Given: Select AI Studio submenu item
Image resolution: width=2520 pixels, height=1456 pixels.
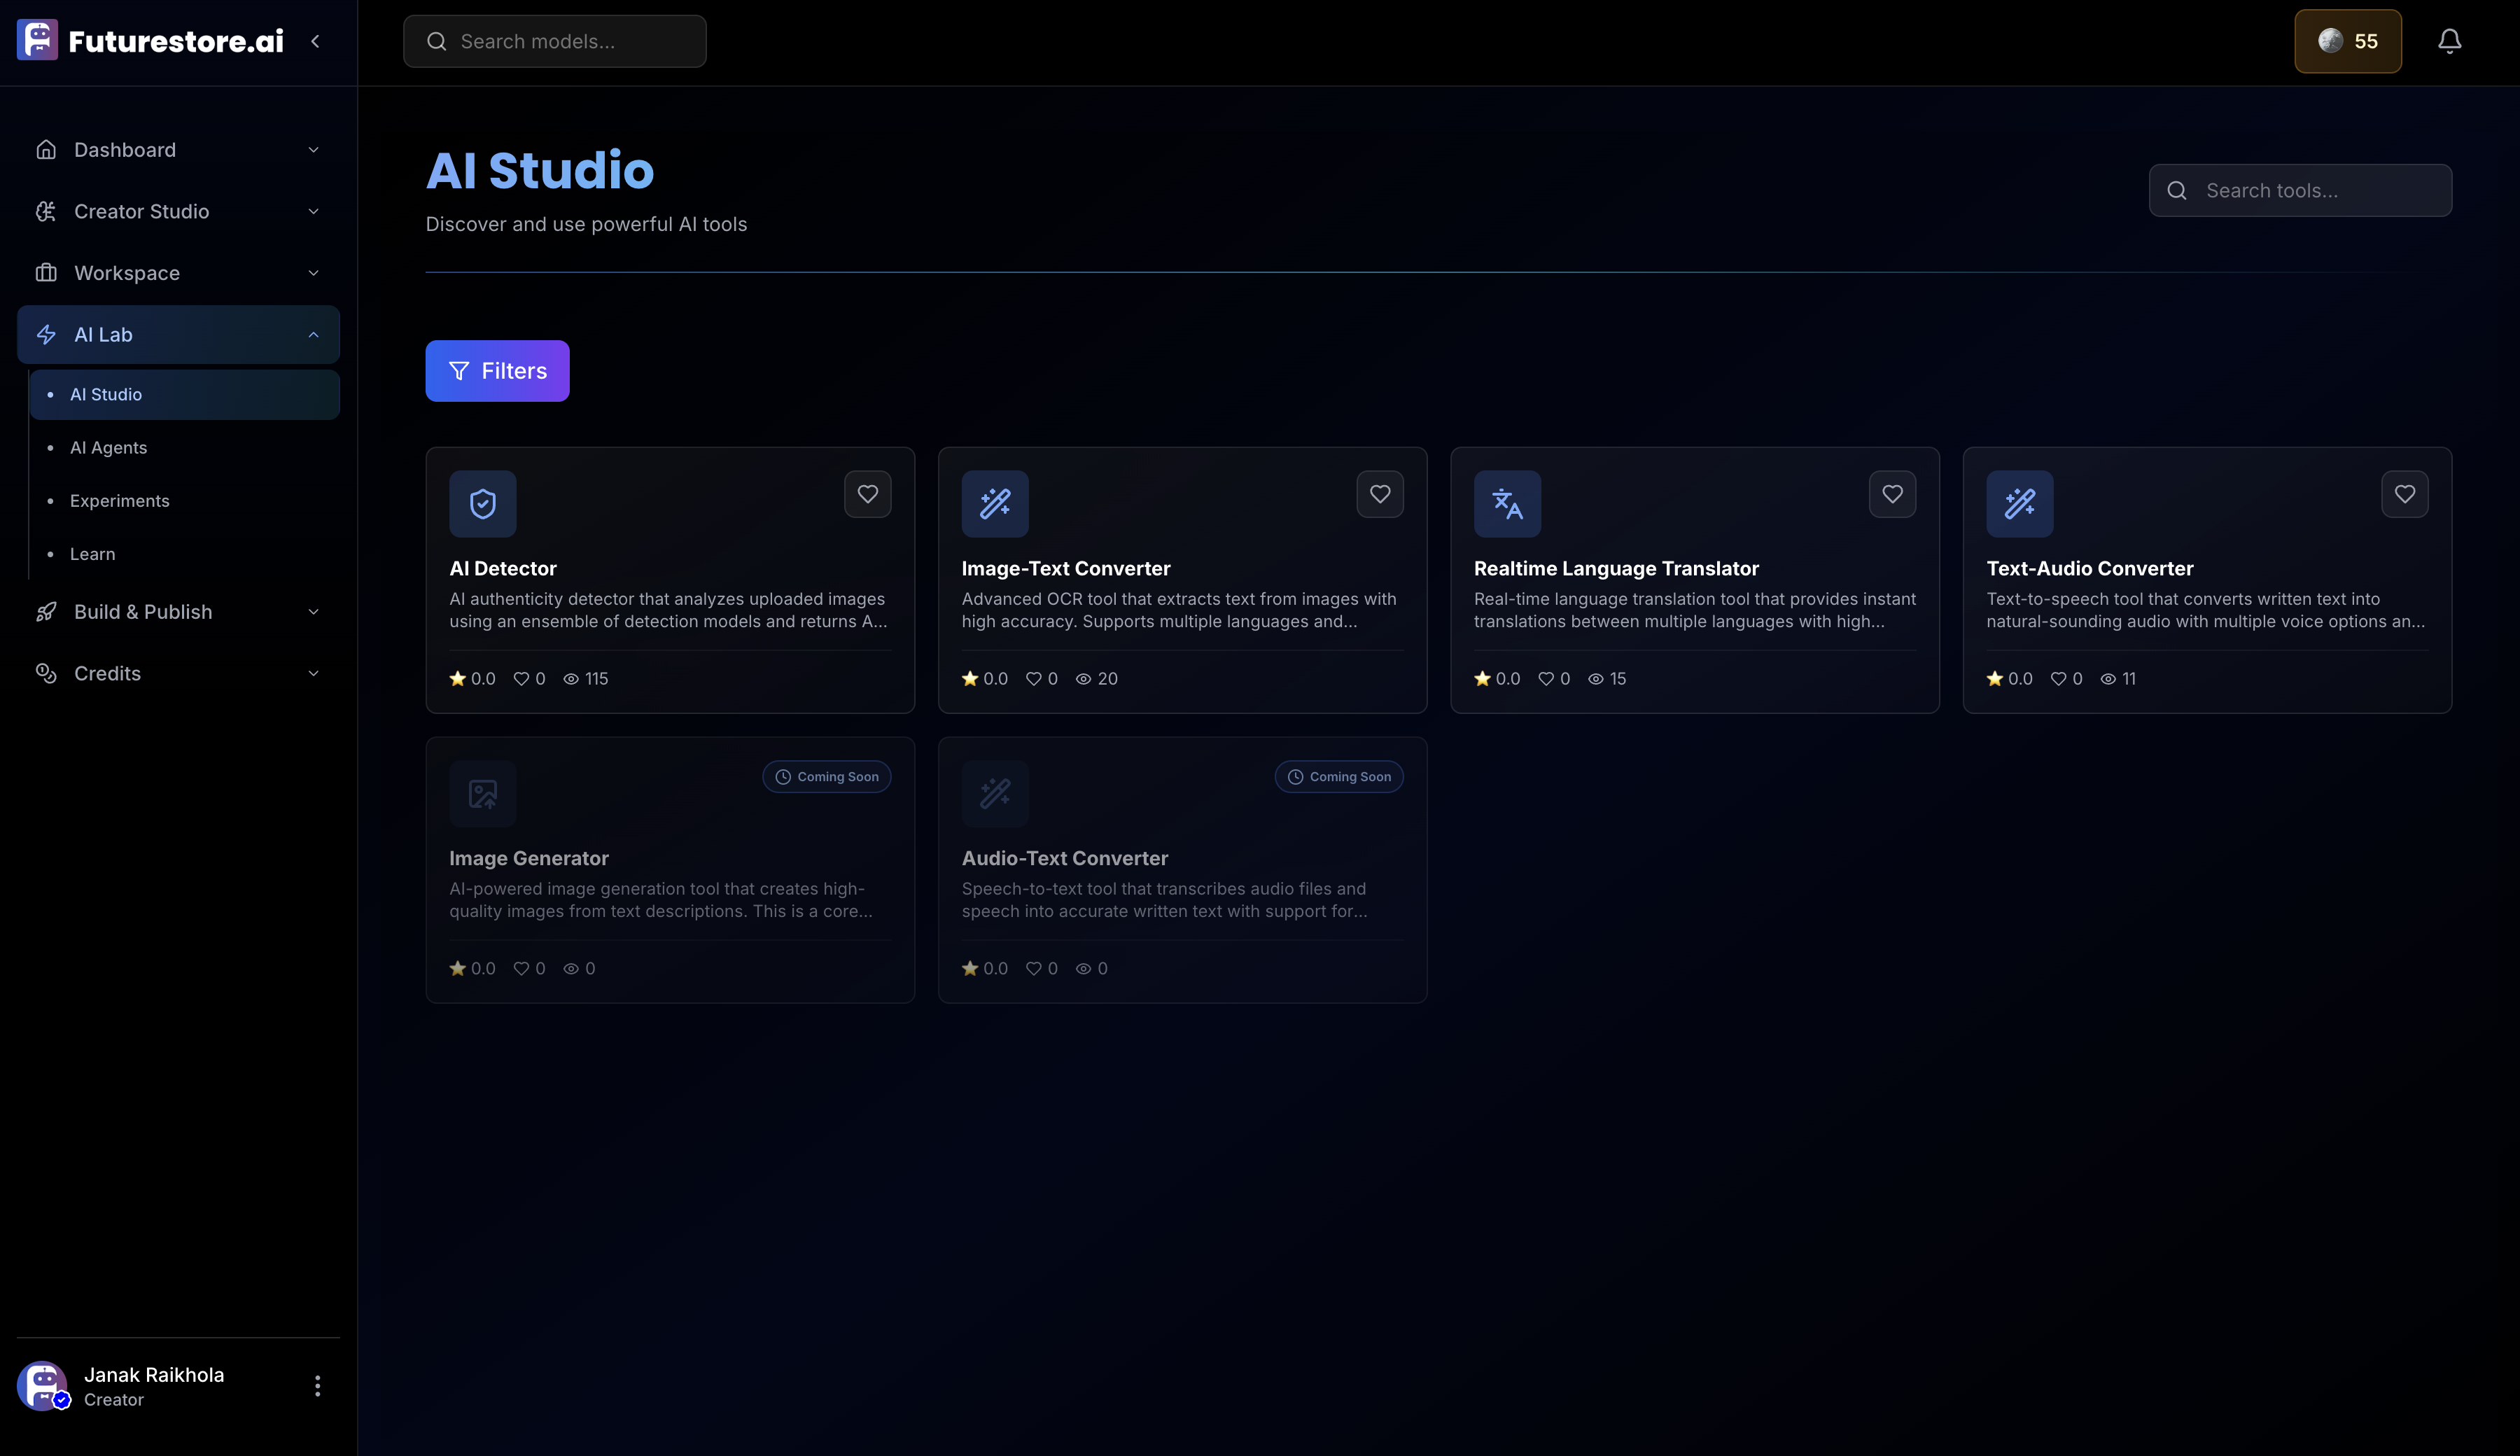Looking at the screenshot, I should [x=184, y=394].
